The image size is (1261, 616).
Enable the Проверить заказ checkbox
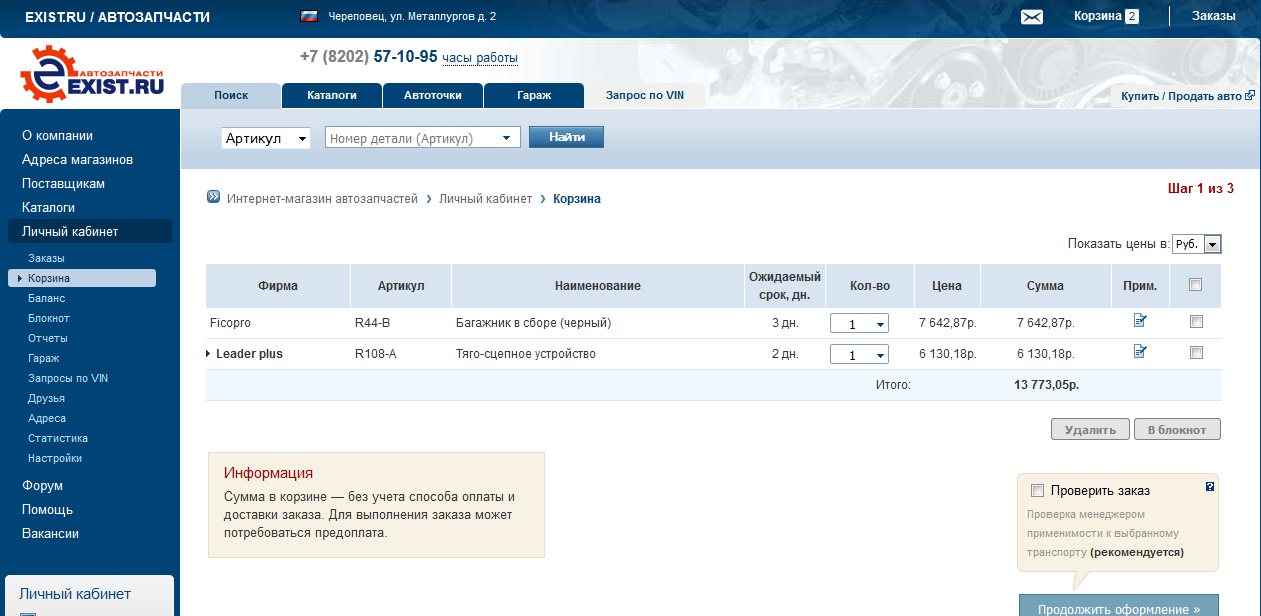(x=1037, y=491)
